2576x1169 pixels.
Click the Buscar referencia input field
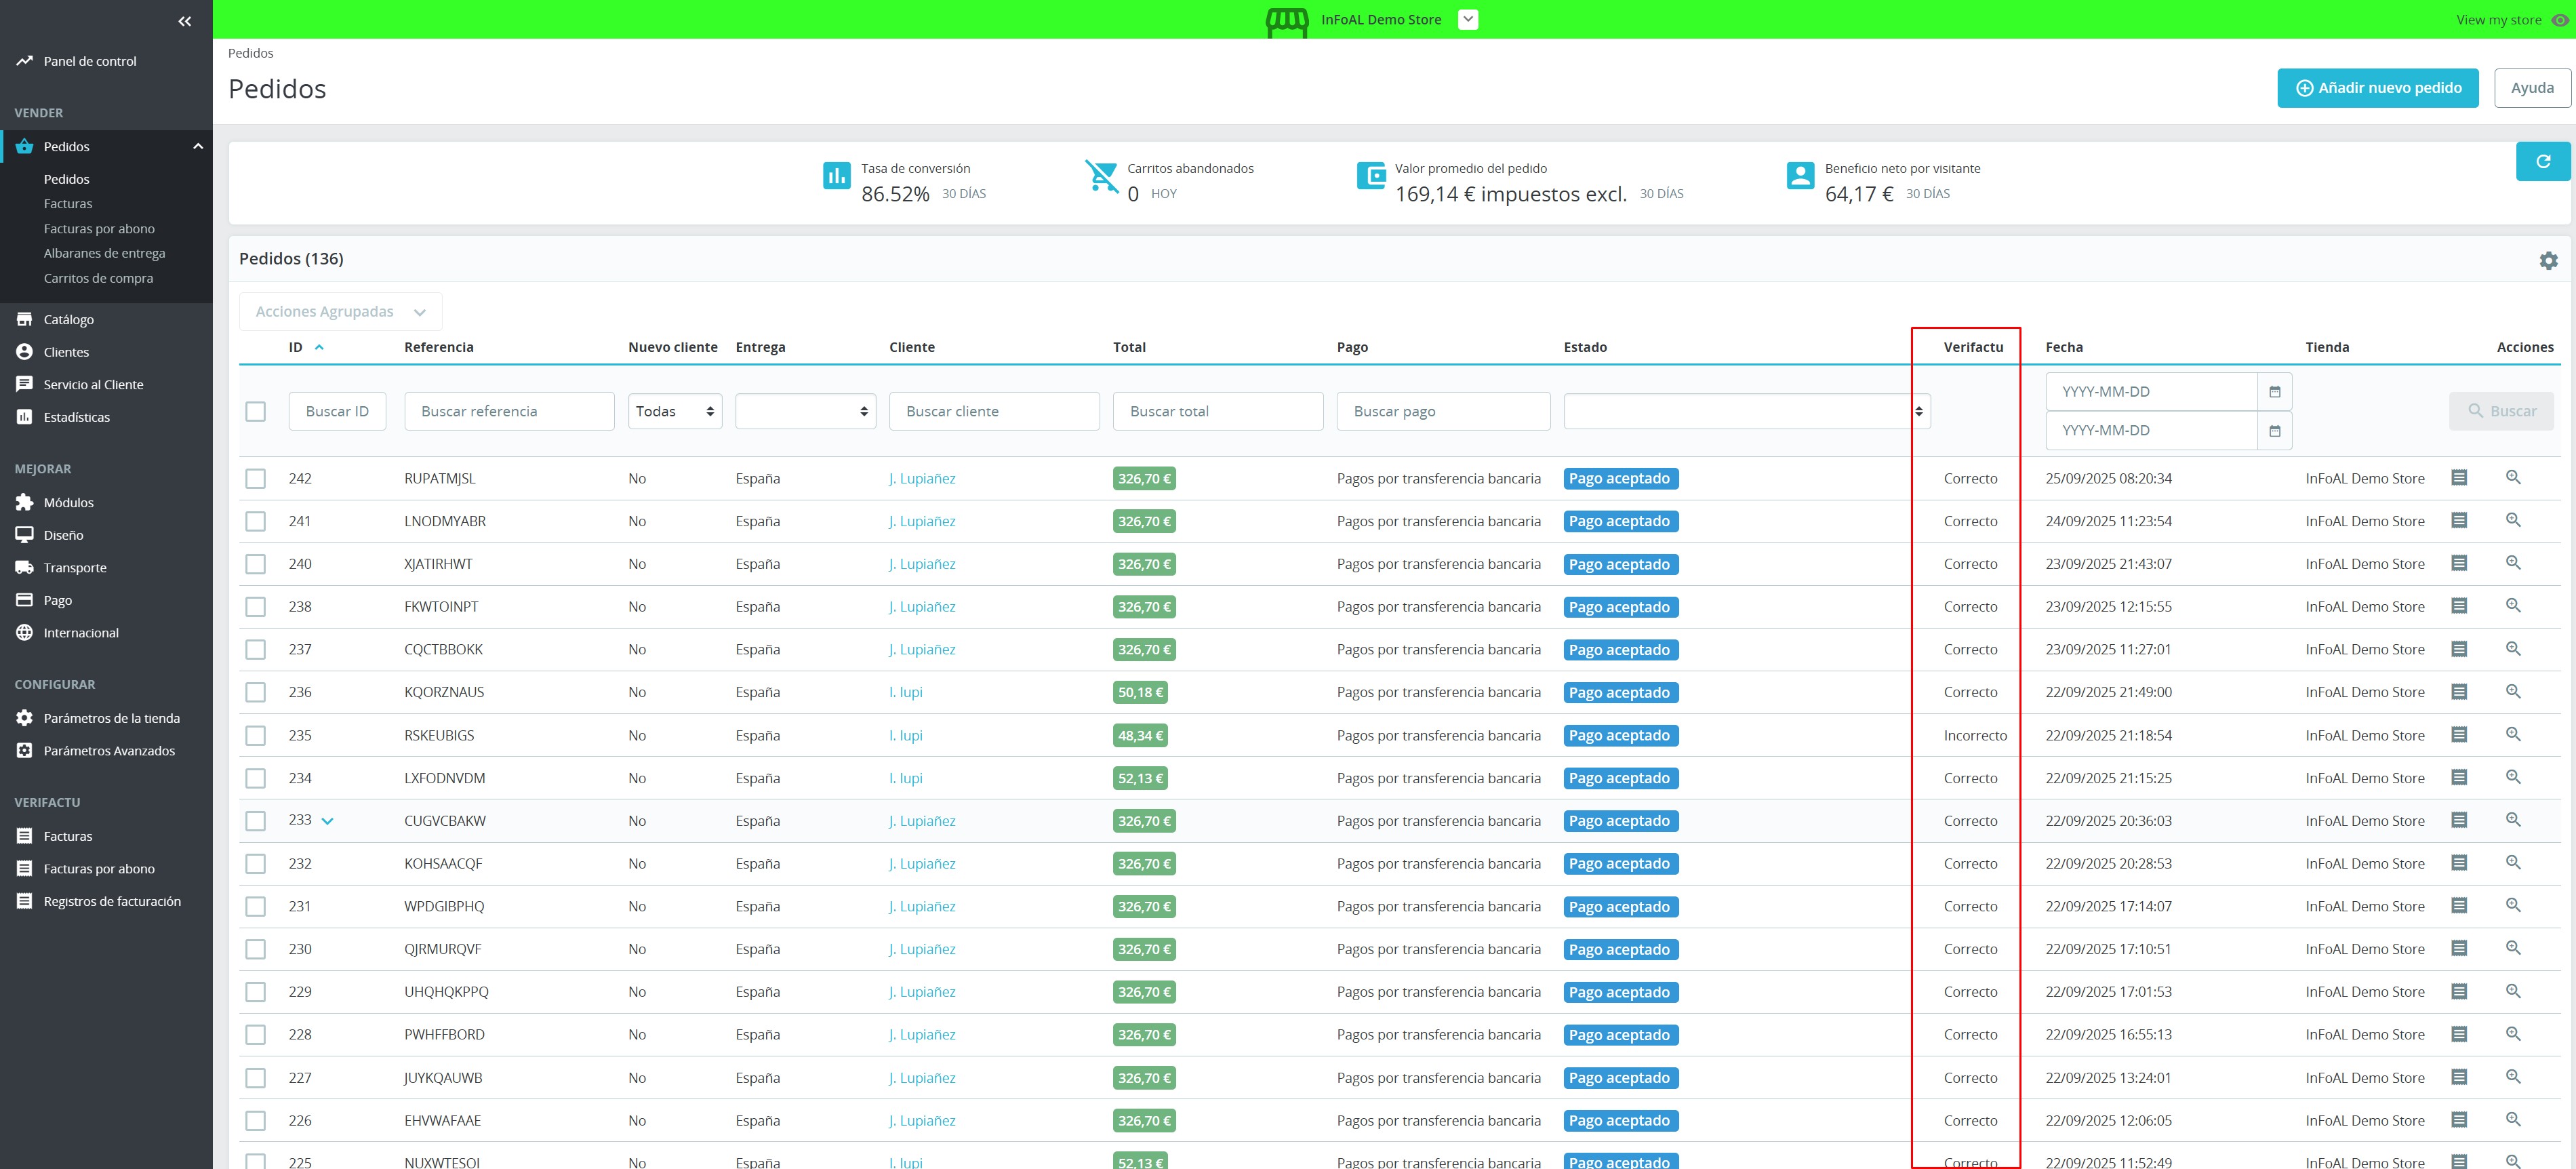click(x=509, y=411)
